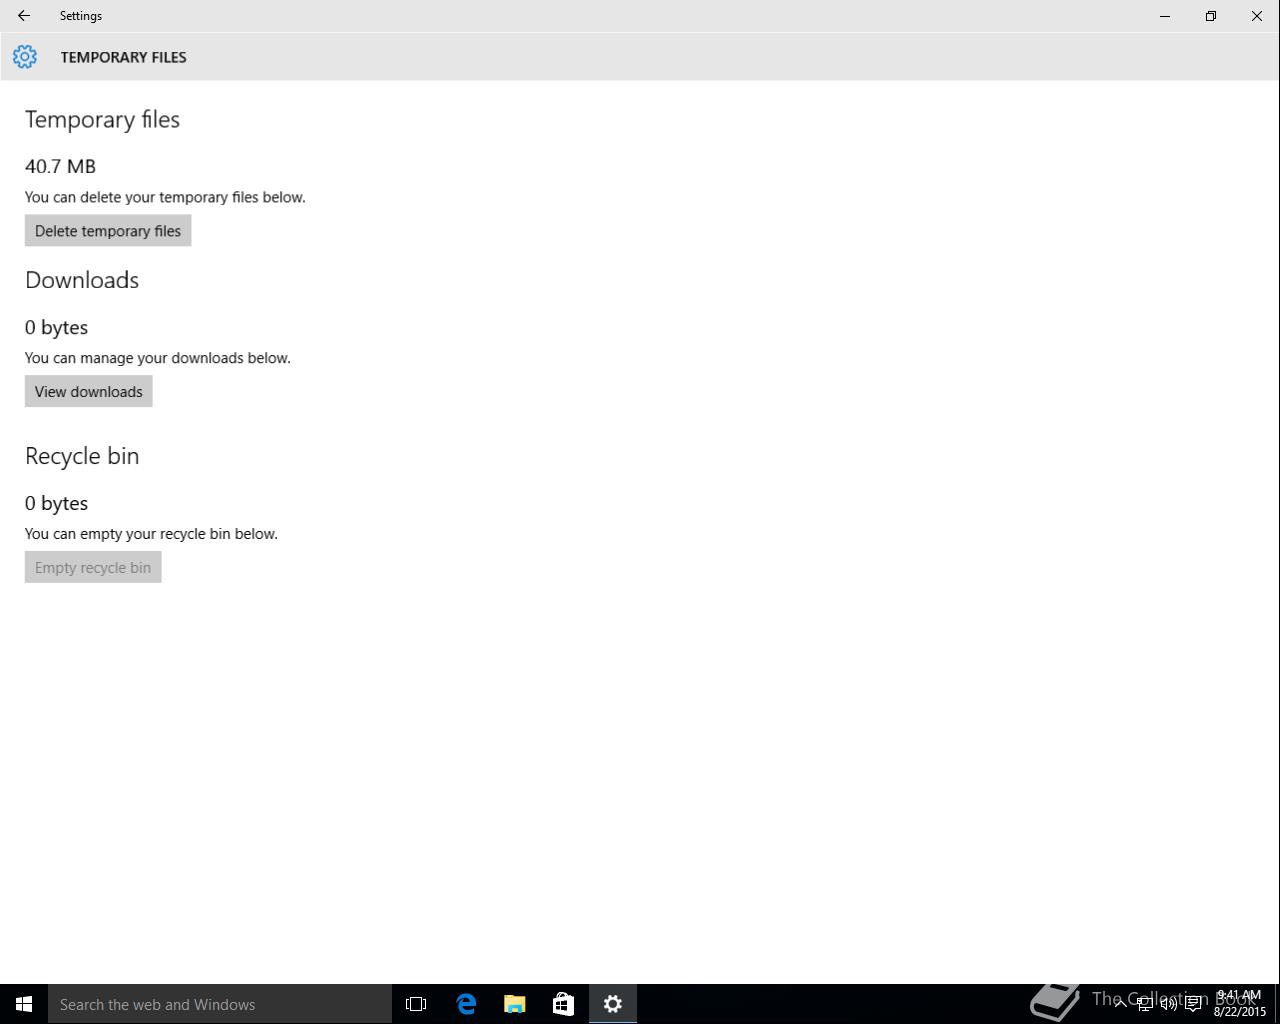Select the Settings gear in the taskbar

(613, 1004)
